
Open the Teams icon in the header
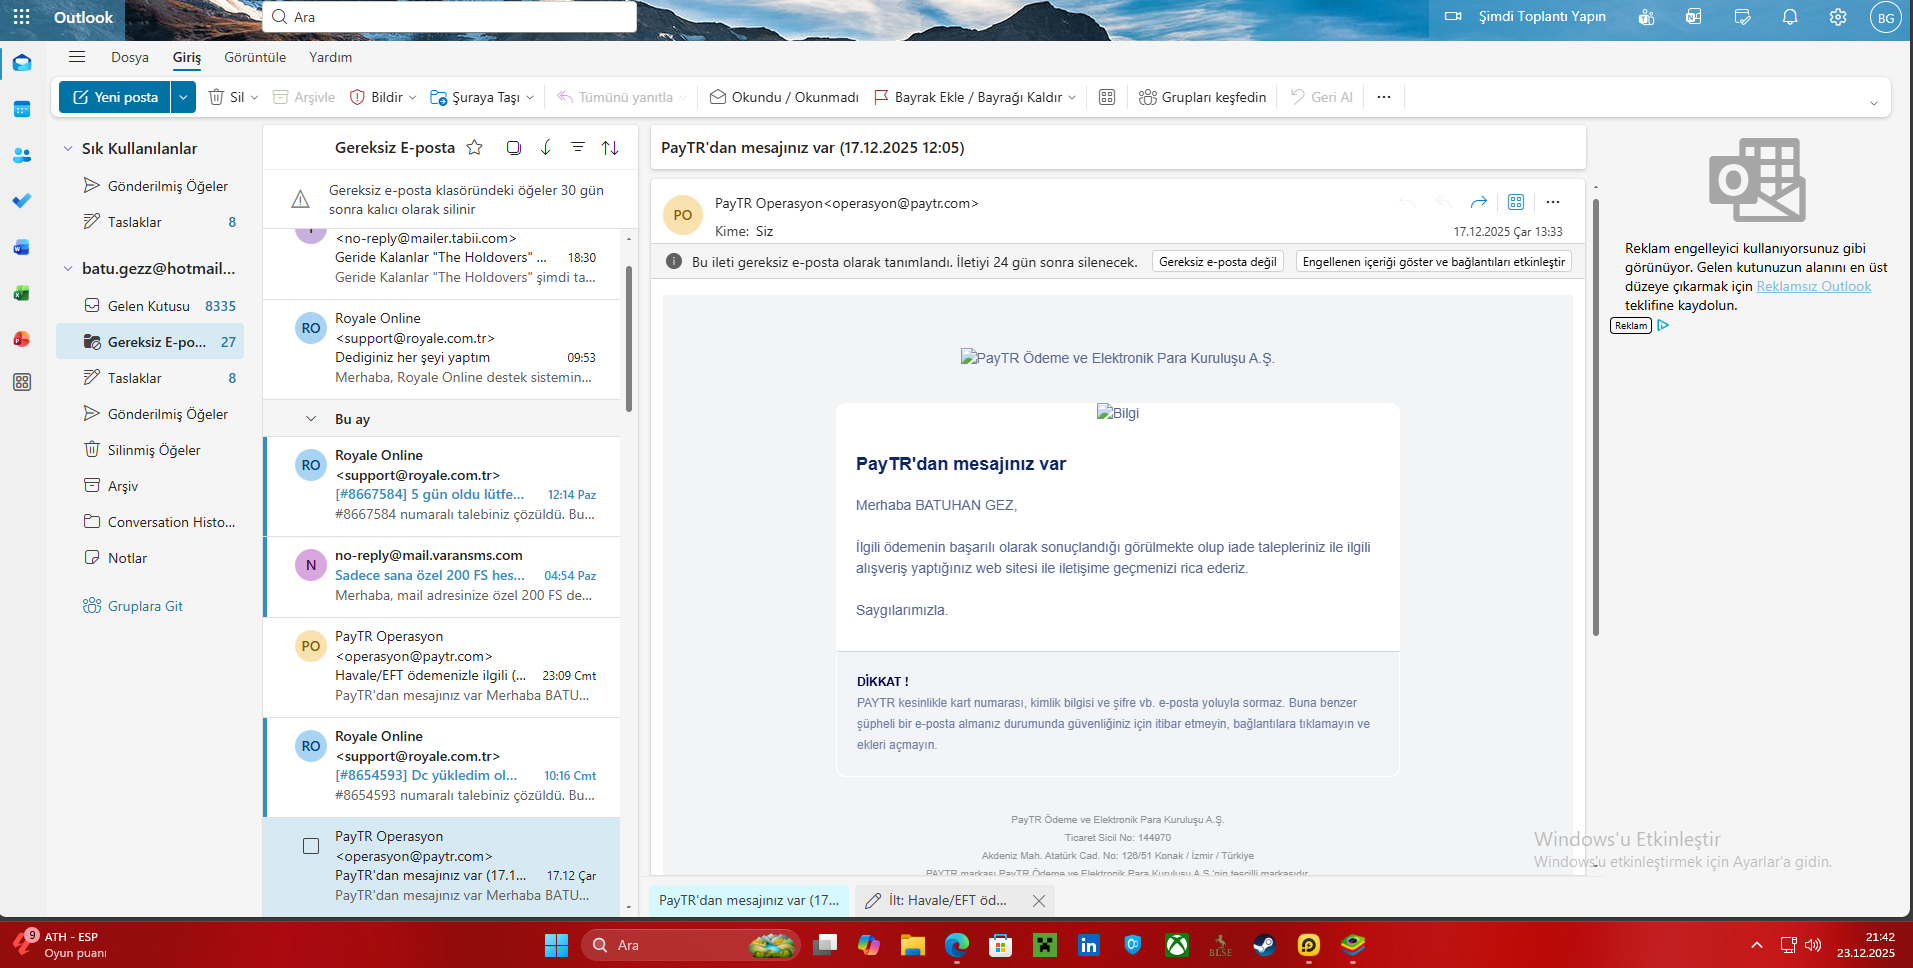(1646, 17)
